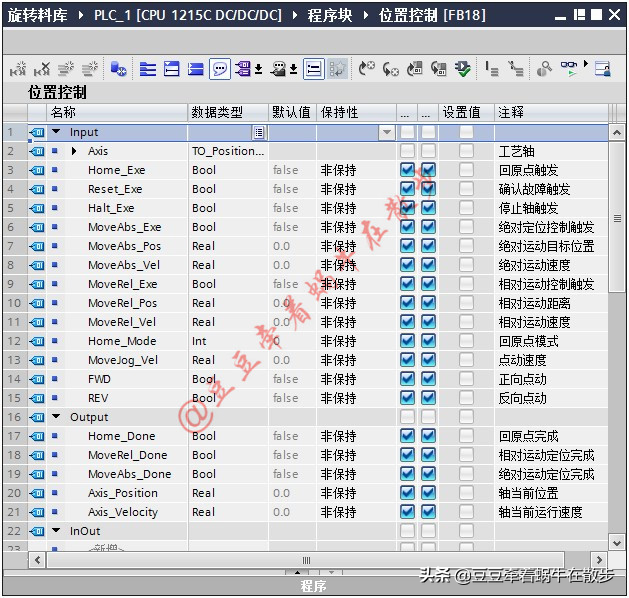Click the network comments display icon
Viewport: 629px width, 598px height.
pos(278,69)
